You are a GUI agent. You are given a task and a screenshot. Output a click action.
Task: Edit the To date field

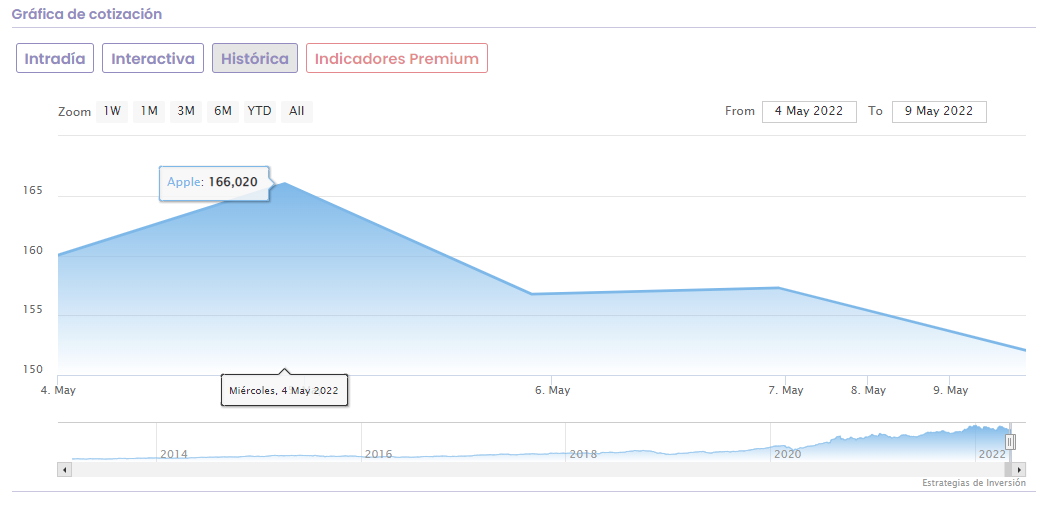point(939,111)
